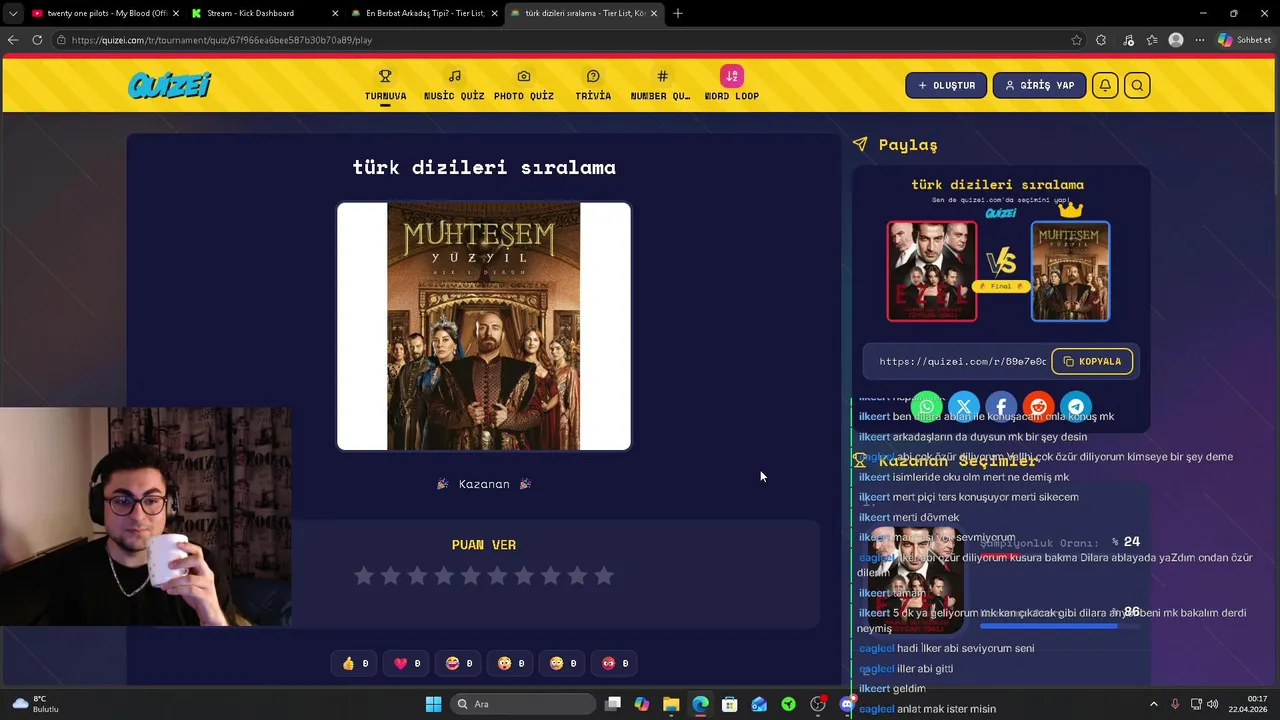Screen dimensions: 1280x720
Task: Open File Explorer from taskbar
Action: (x=671, y=704)
